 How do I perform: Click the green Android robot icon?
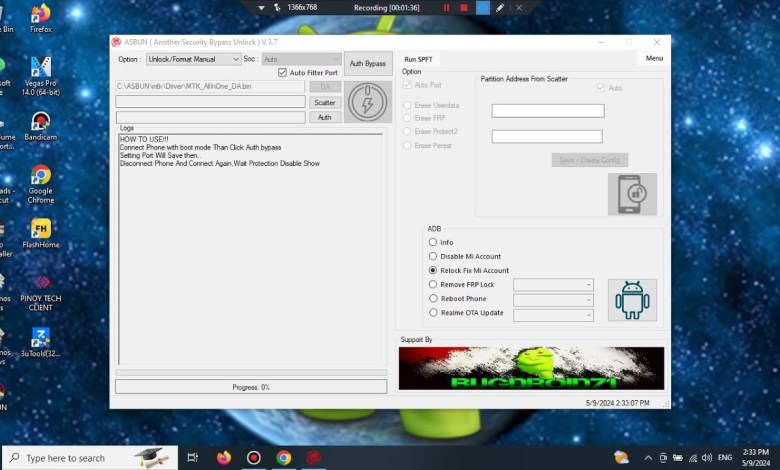(632, 300)
